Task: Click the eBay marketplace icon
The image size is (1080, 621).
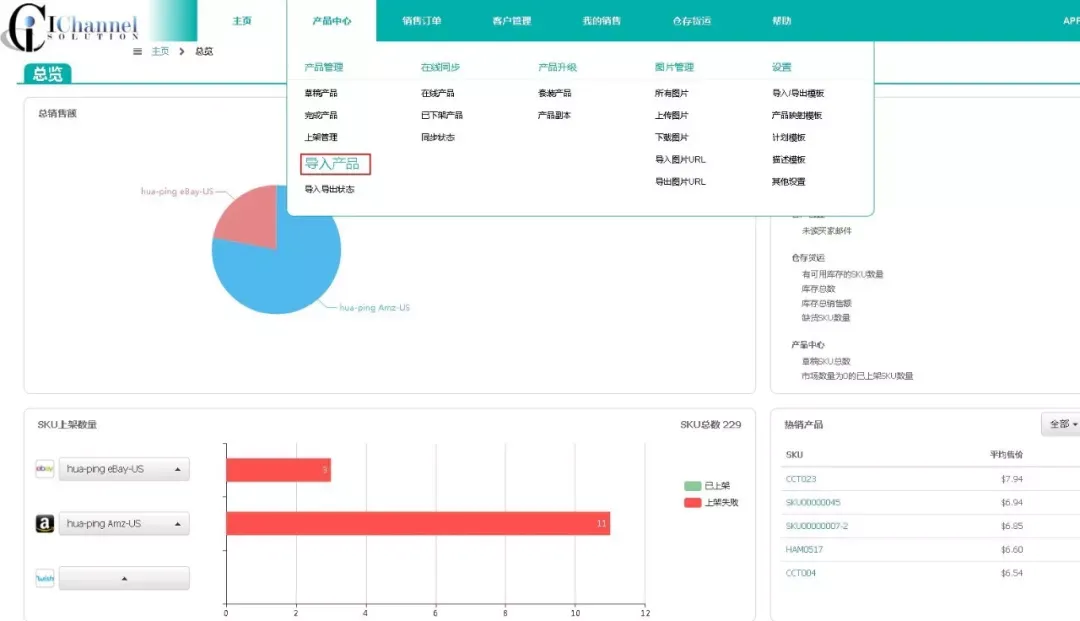Action: (x=45, y=469)
